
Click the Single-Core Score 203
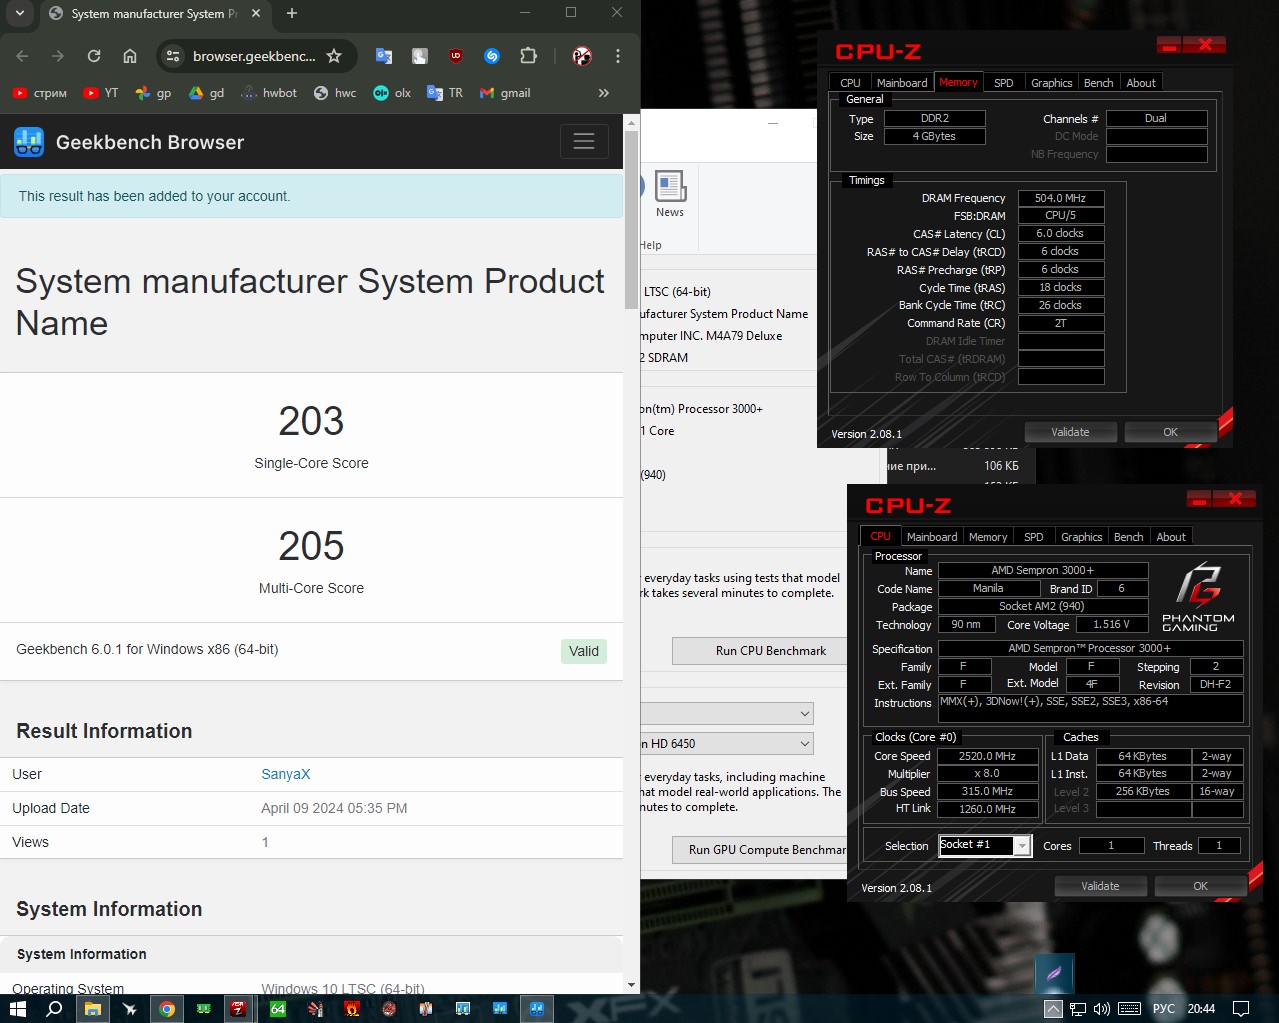click(x=311, y=421)
